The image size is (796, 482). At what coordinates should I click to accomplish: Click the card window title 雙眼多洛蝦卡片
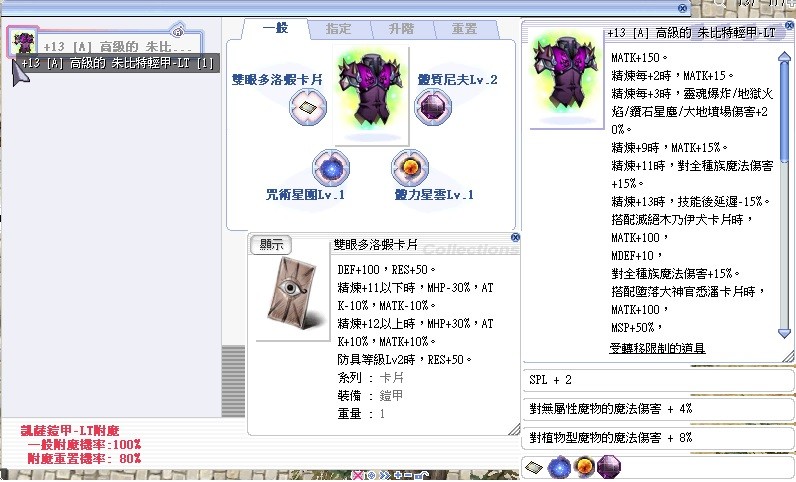(x=376, y=245)
